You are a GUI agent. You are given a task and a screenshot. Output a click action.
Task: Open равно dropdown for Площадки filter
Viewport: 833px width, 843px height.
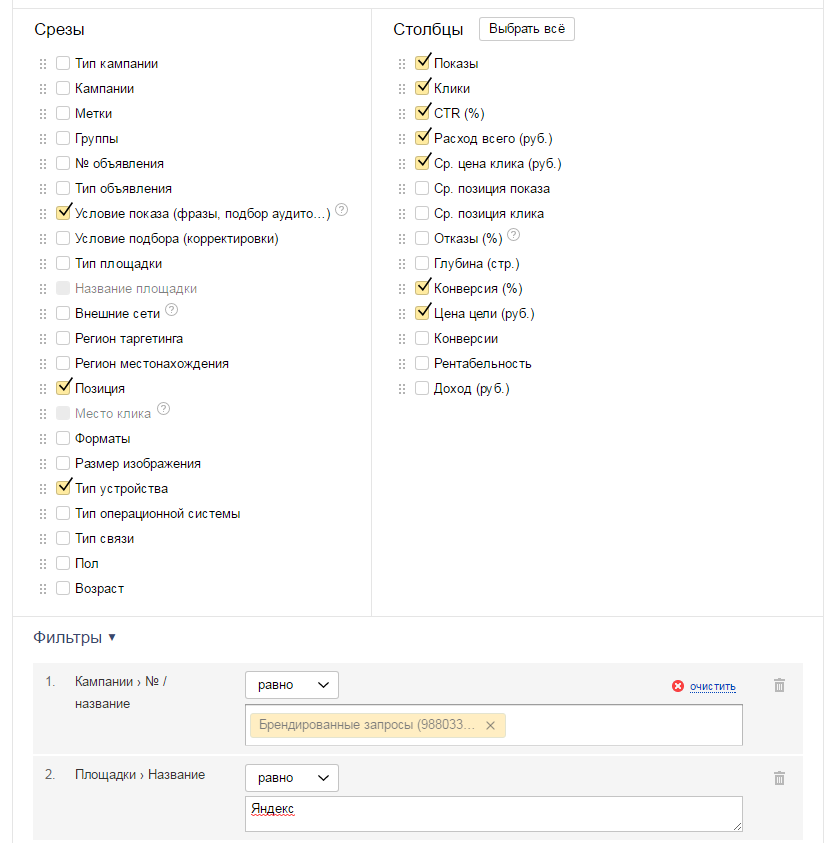point(292,778)
